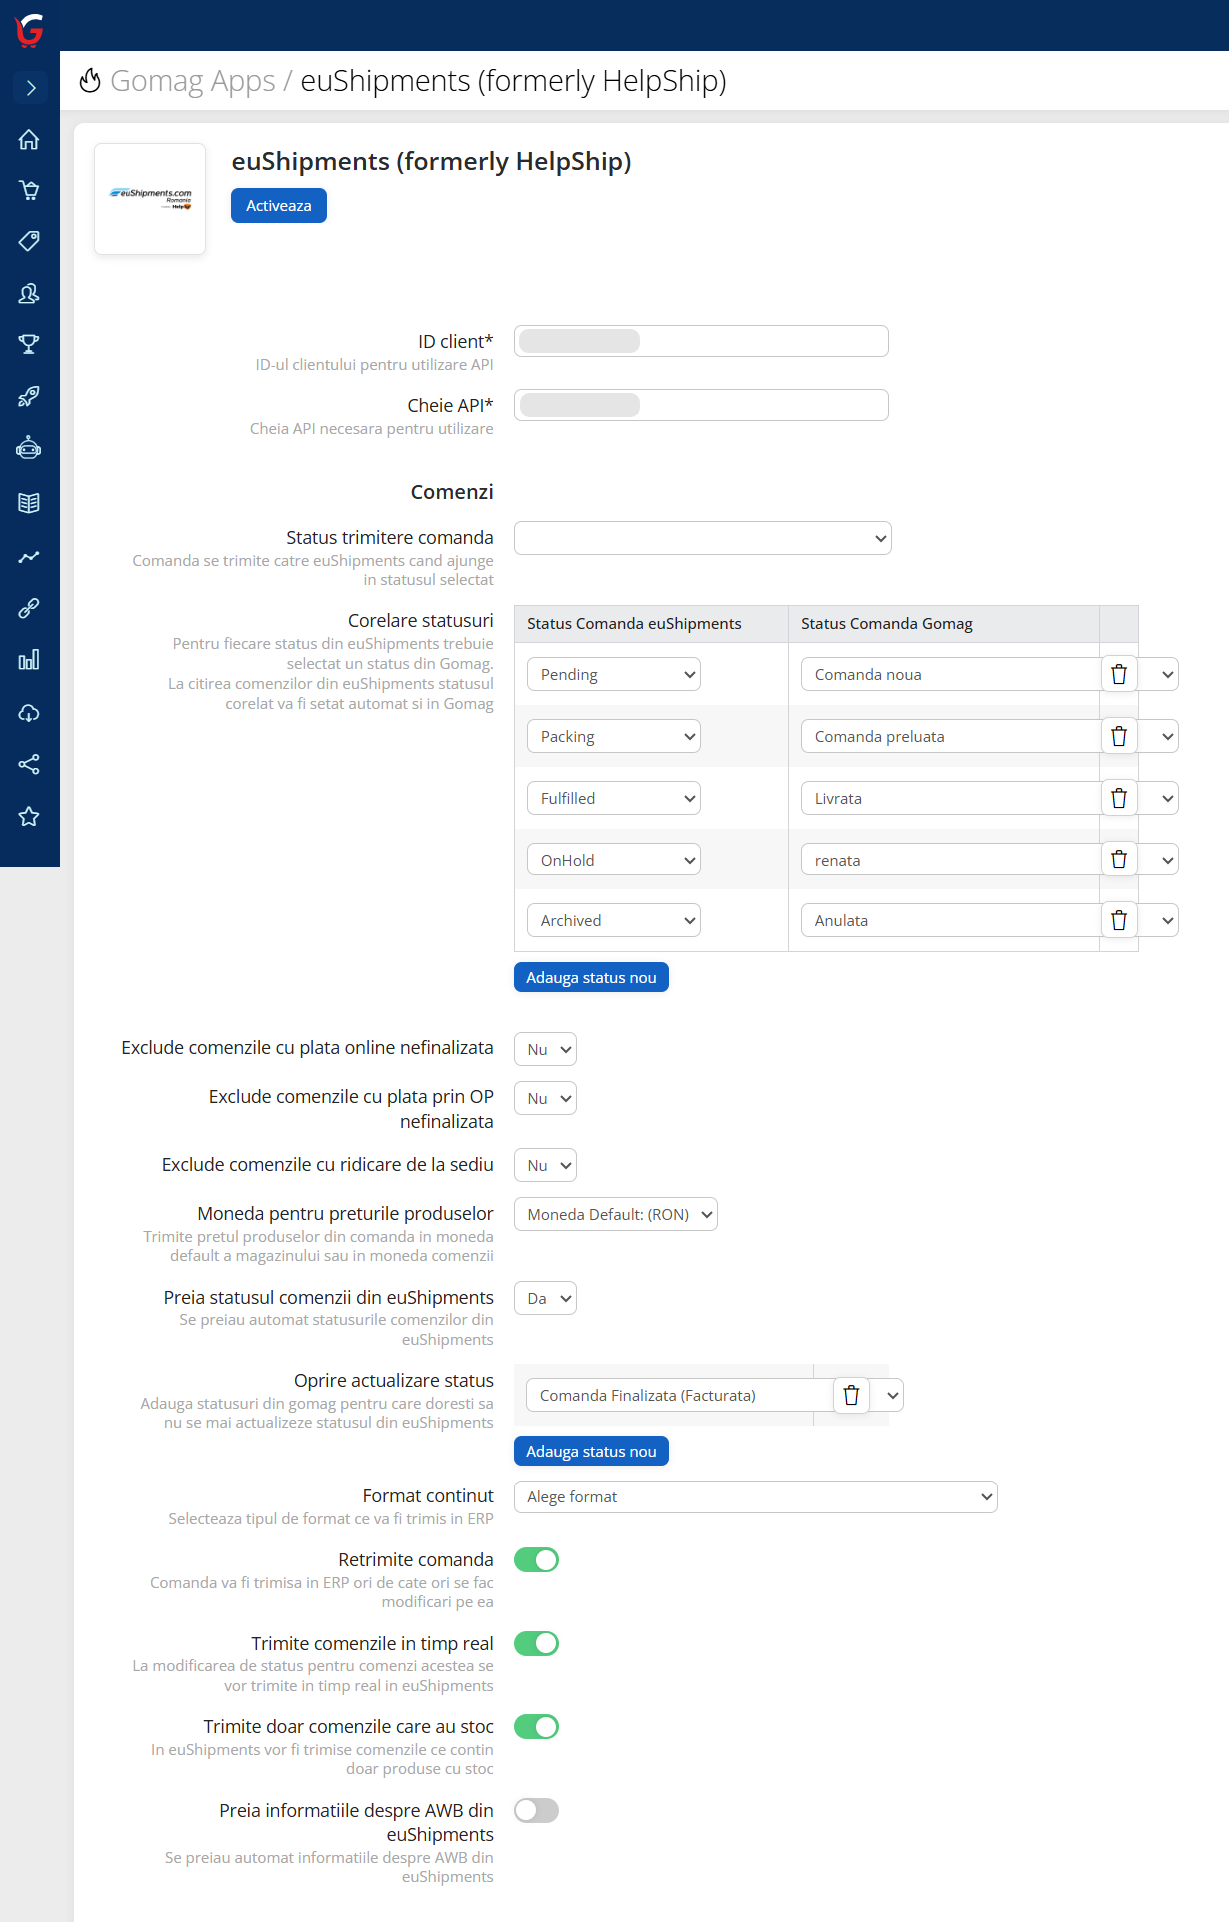Open the customers user icon
1229x1922 pixels.
click(29, 293)
